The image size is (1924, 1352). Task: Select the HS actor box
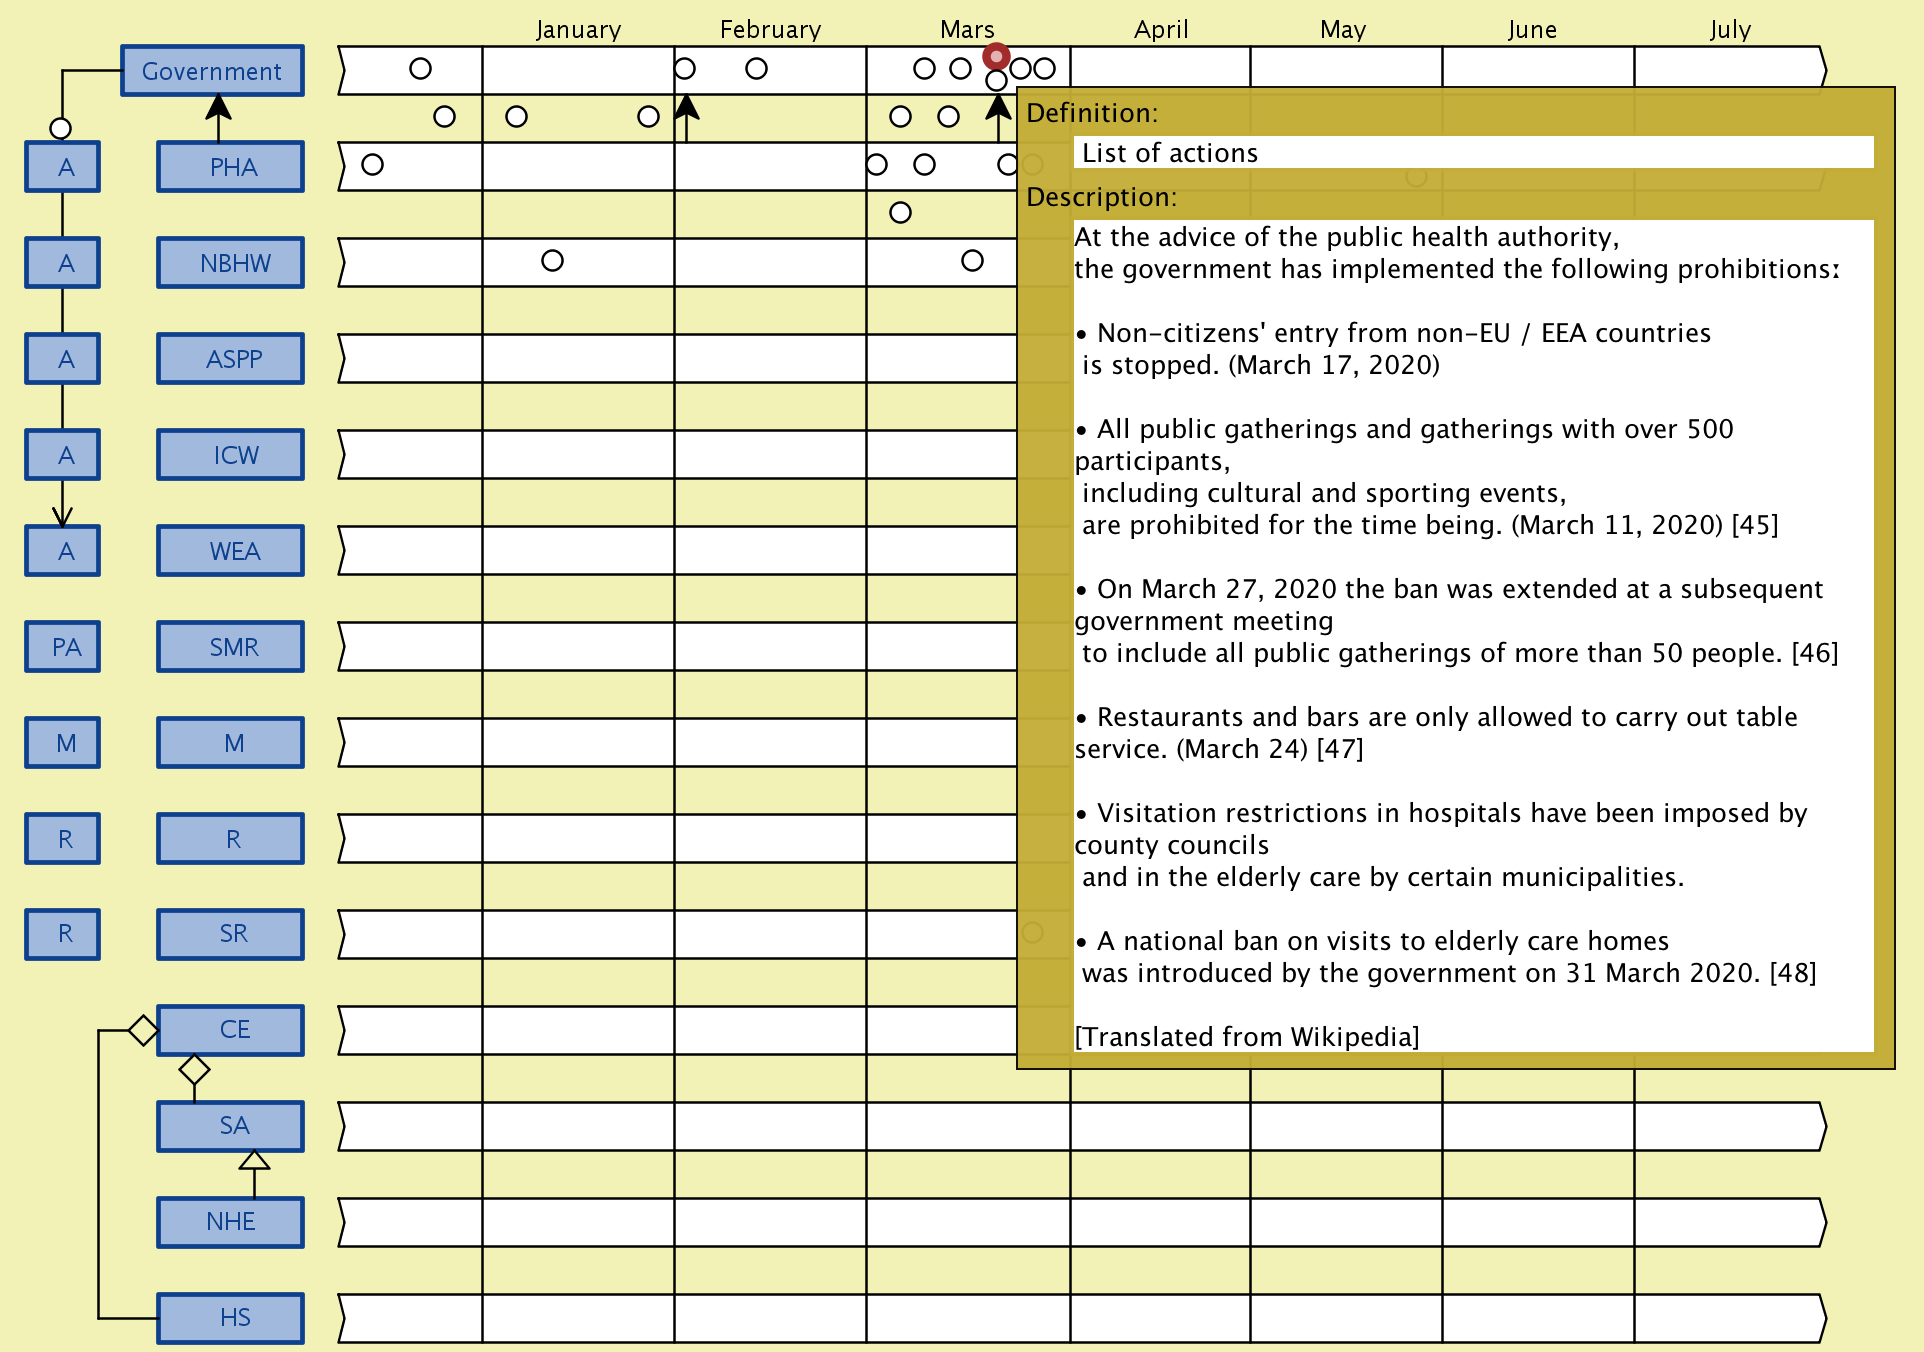[x=231, y=1317]
